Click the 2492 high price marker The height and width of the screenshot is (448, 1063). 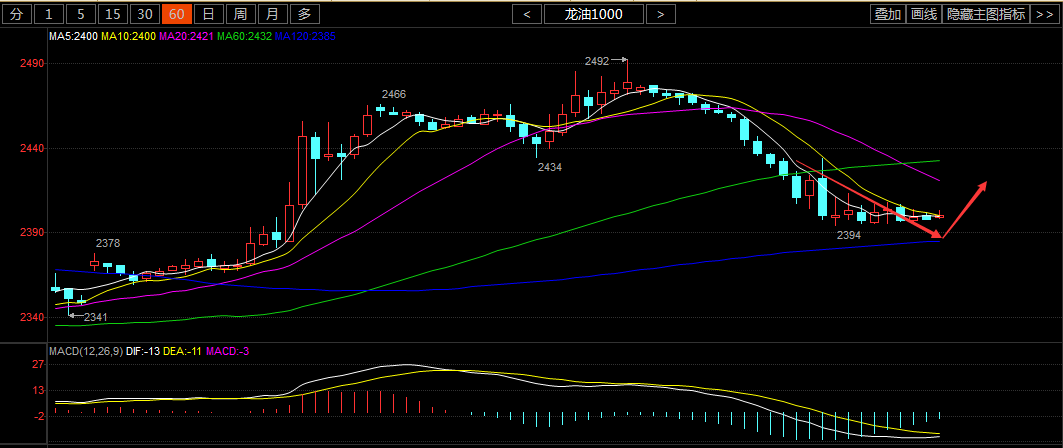(x=597, y=61)
